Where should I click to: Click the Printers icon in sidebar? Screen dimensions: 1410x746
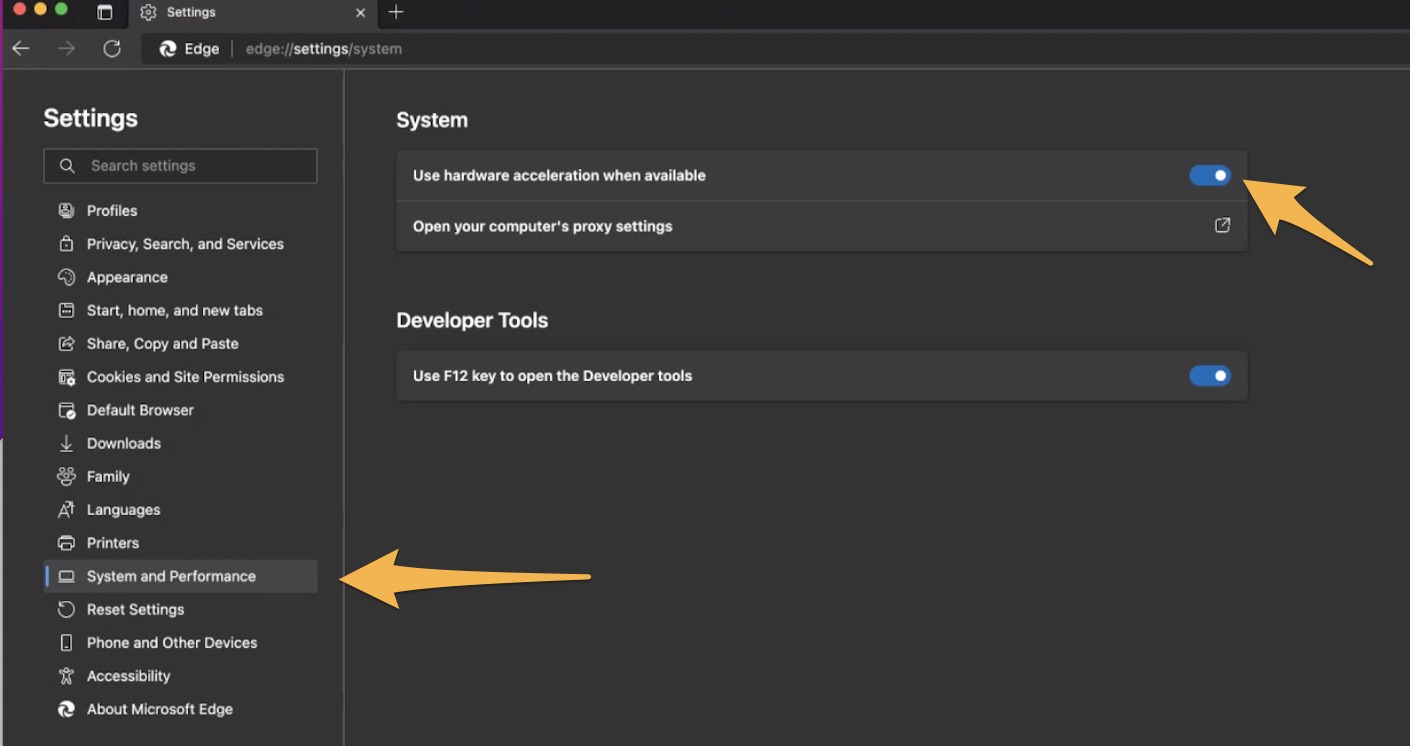(x=67, y=543)
